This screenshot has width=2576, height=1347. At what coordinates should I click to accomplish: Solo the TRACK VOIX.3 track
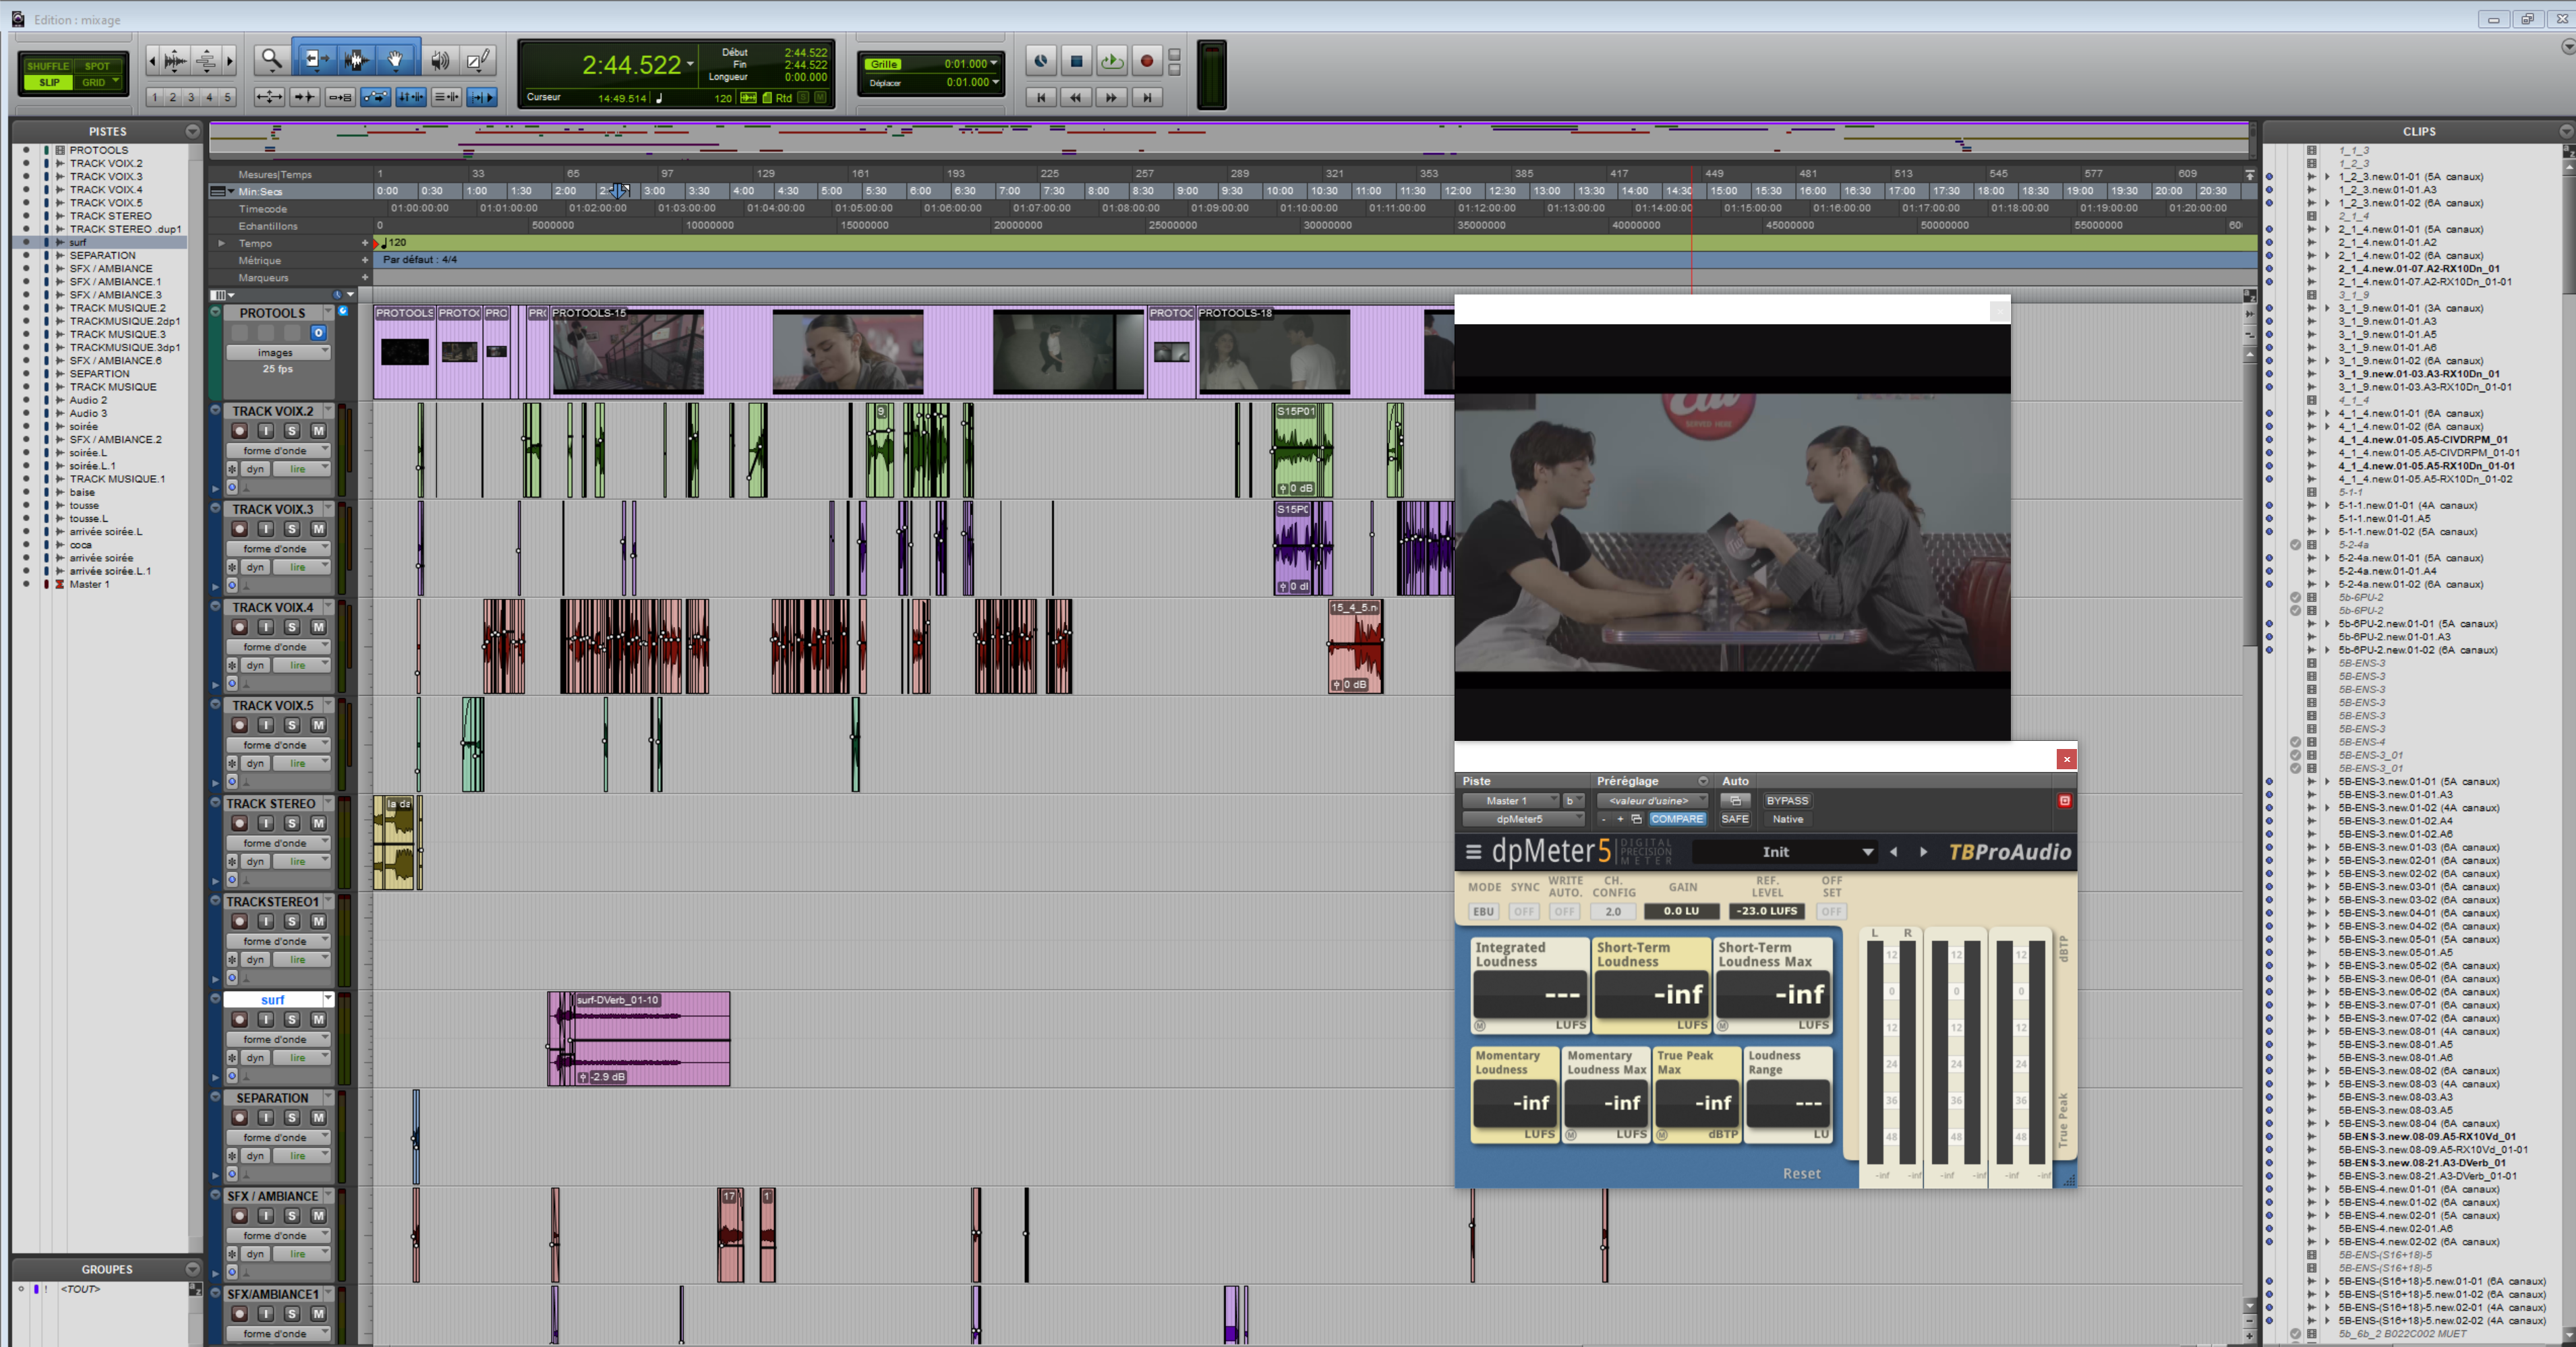292,529
